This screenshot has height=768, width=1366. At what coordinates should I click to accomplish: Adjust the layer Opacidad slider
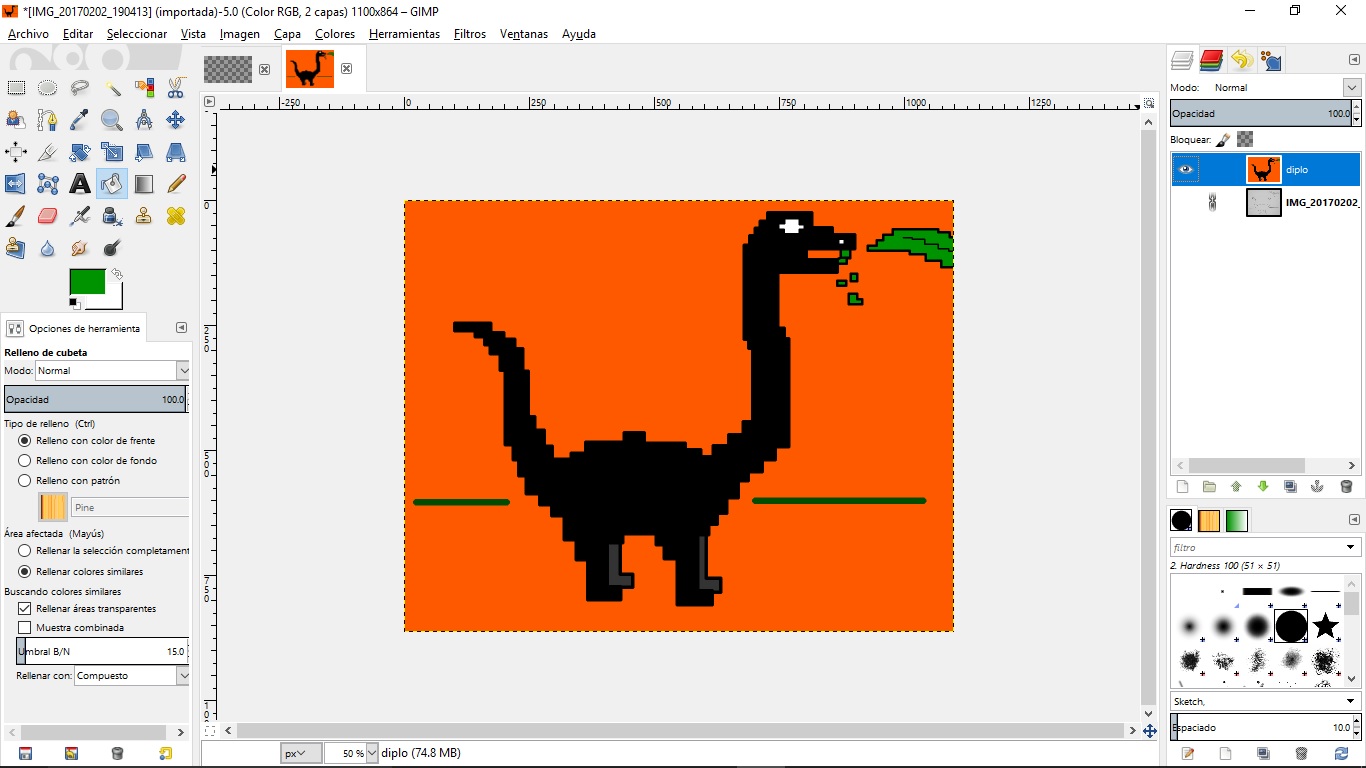point(1266,114)
